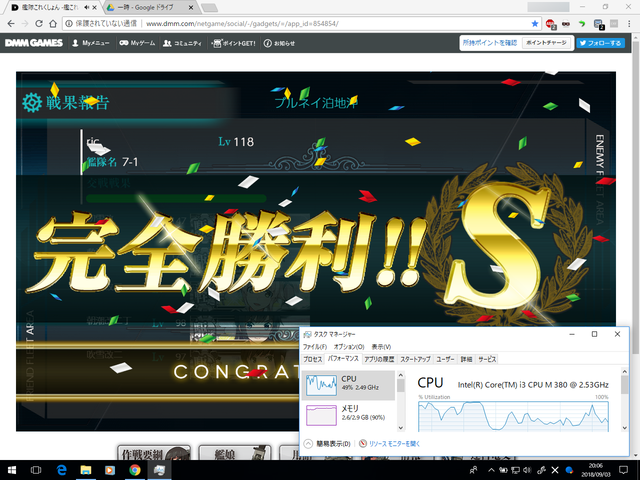Click battery icon in system tray
640x480 pixels.
(x=503, y=470)
